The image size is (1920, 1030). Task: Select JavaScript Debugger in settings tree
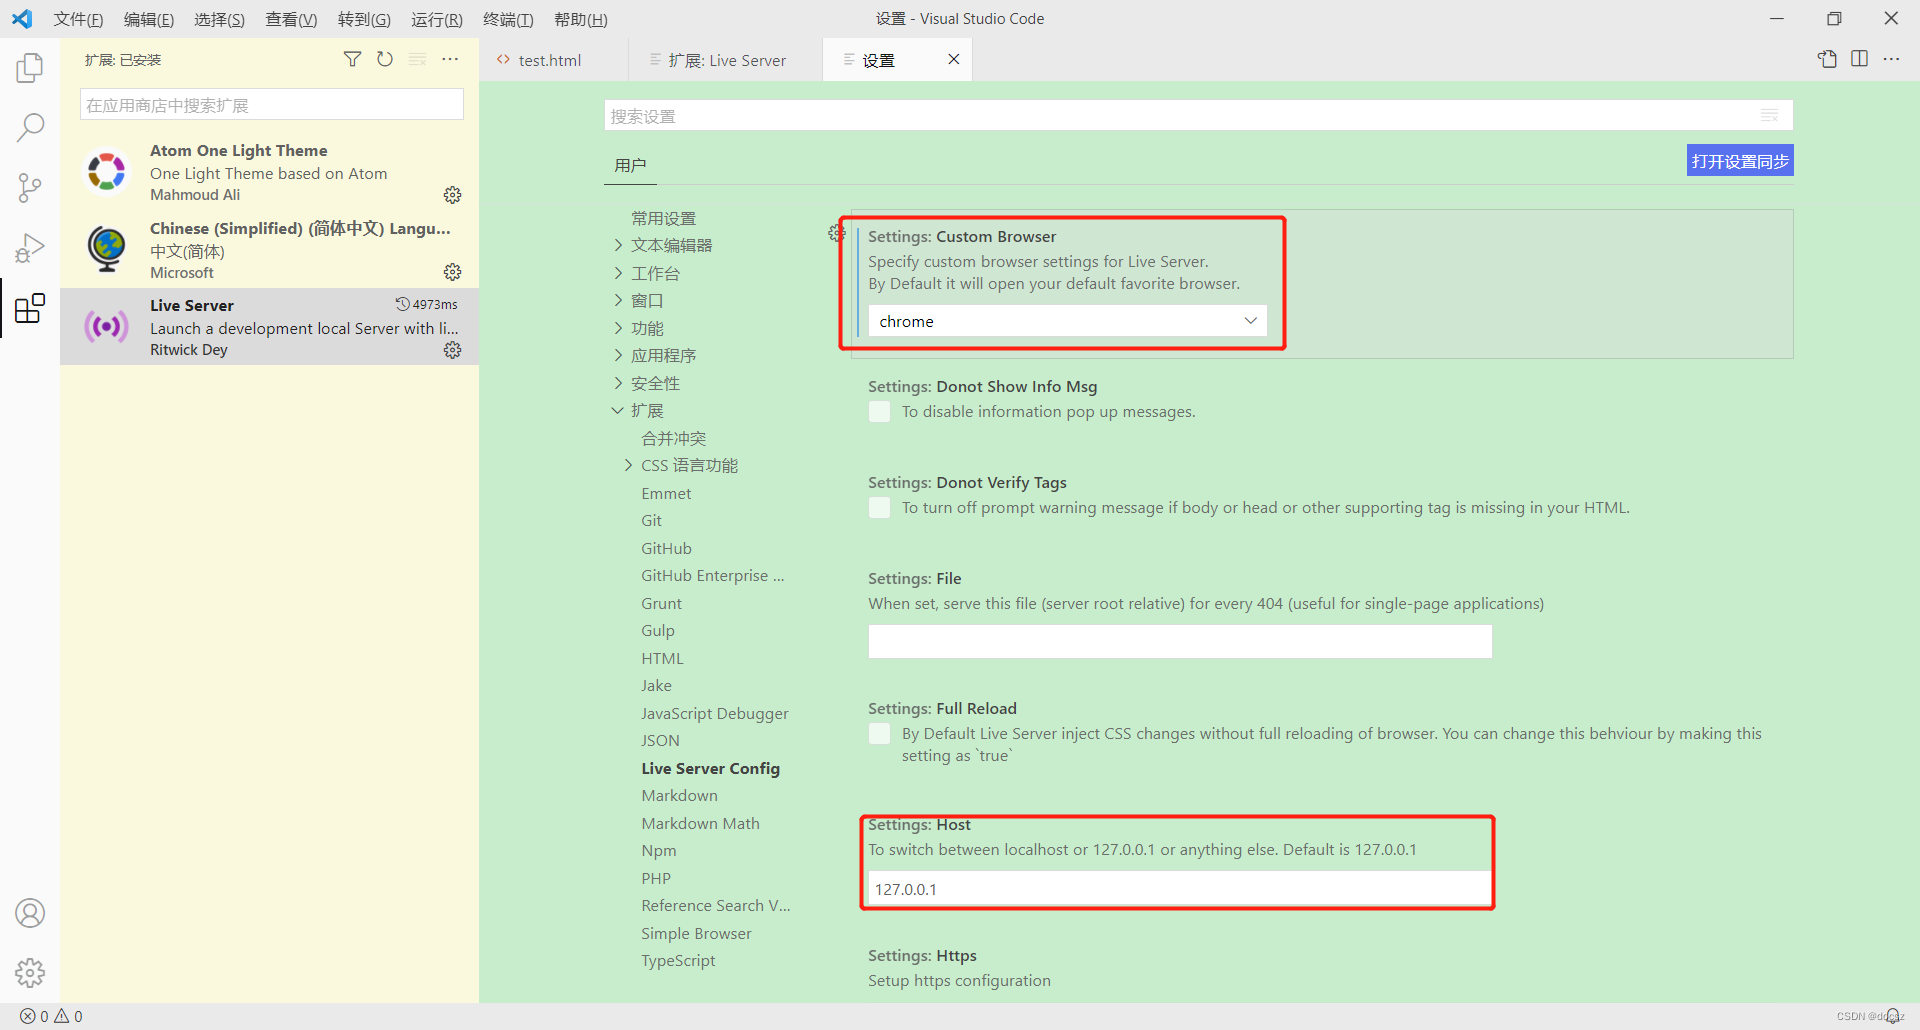click(x=714, y=713)
